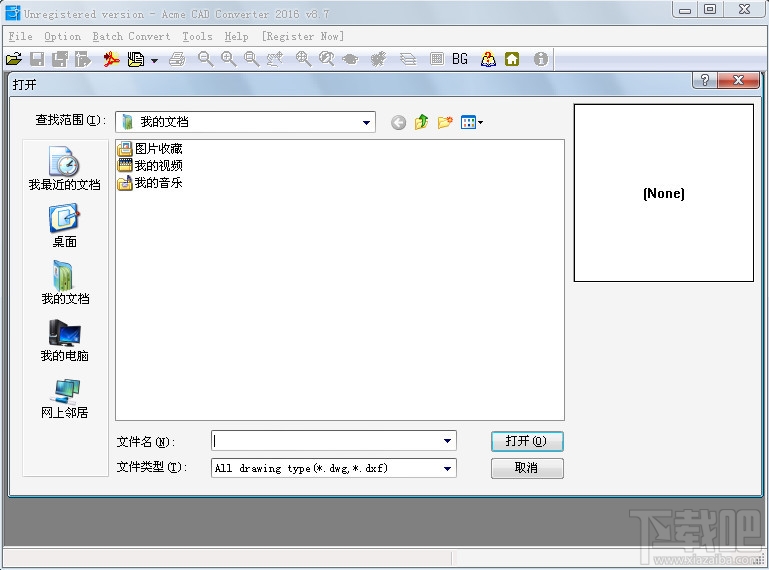Image resolution: width=769 pixels, height=570 pixels.
Task: Click the Save toolbar icon
Action: (x=37, y=59)
